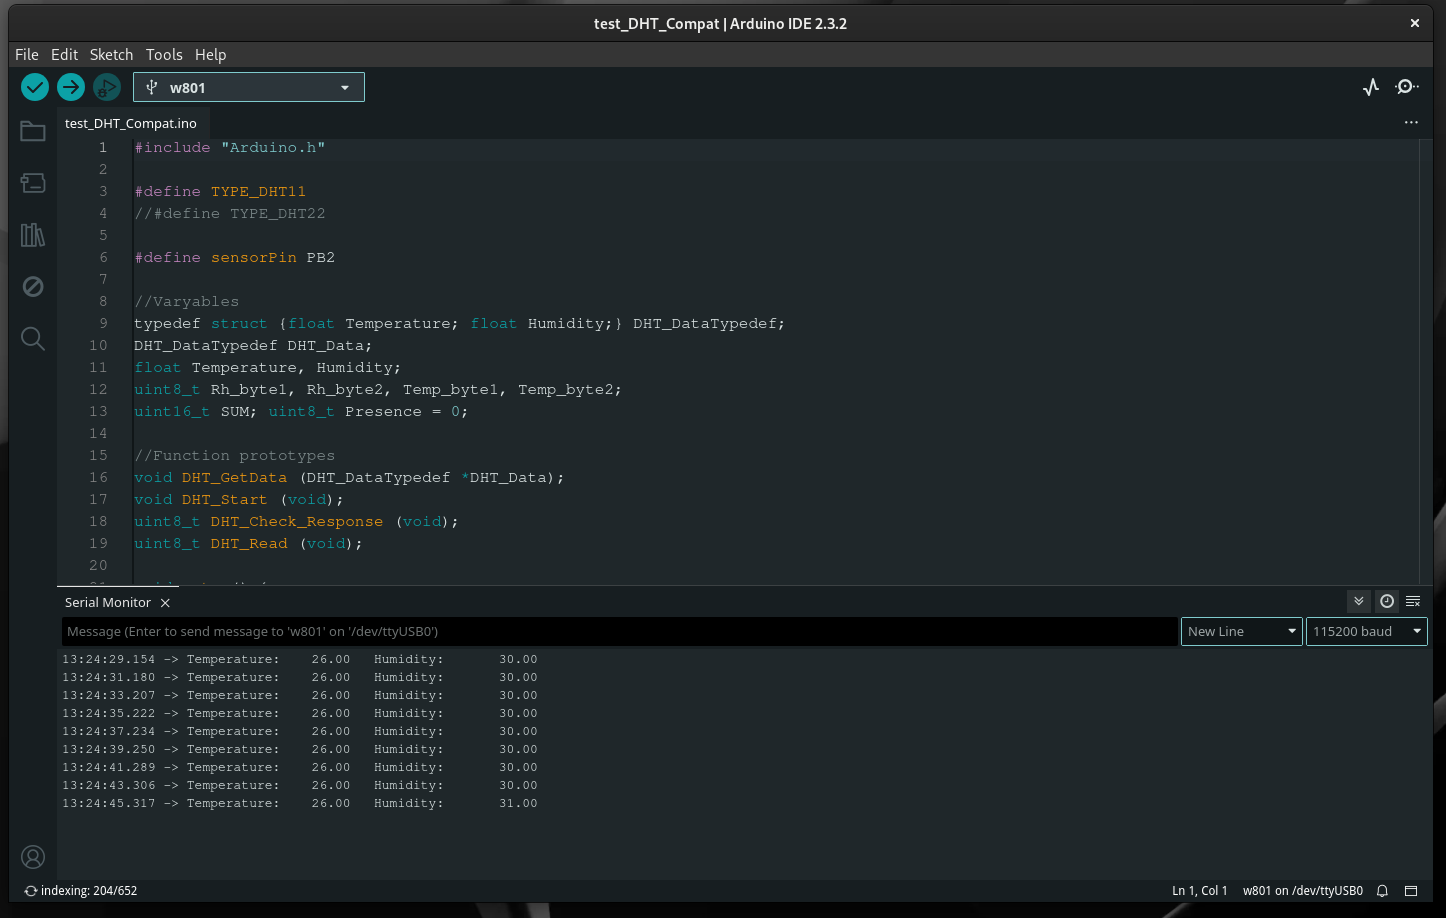
Task: Toggle timestamp display in Serial Monitor
Action: [1387, 601]
